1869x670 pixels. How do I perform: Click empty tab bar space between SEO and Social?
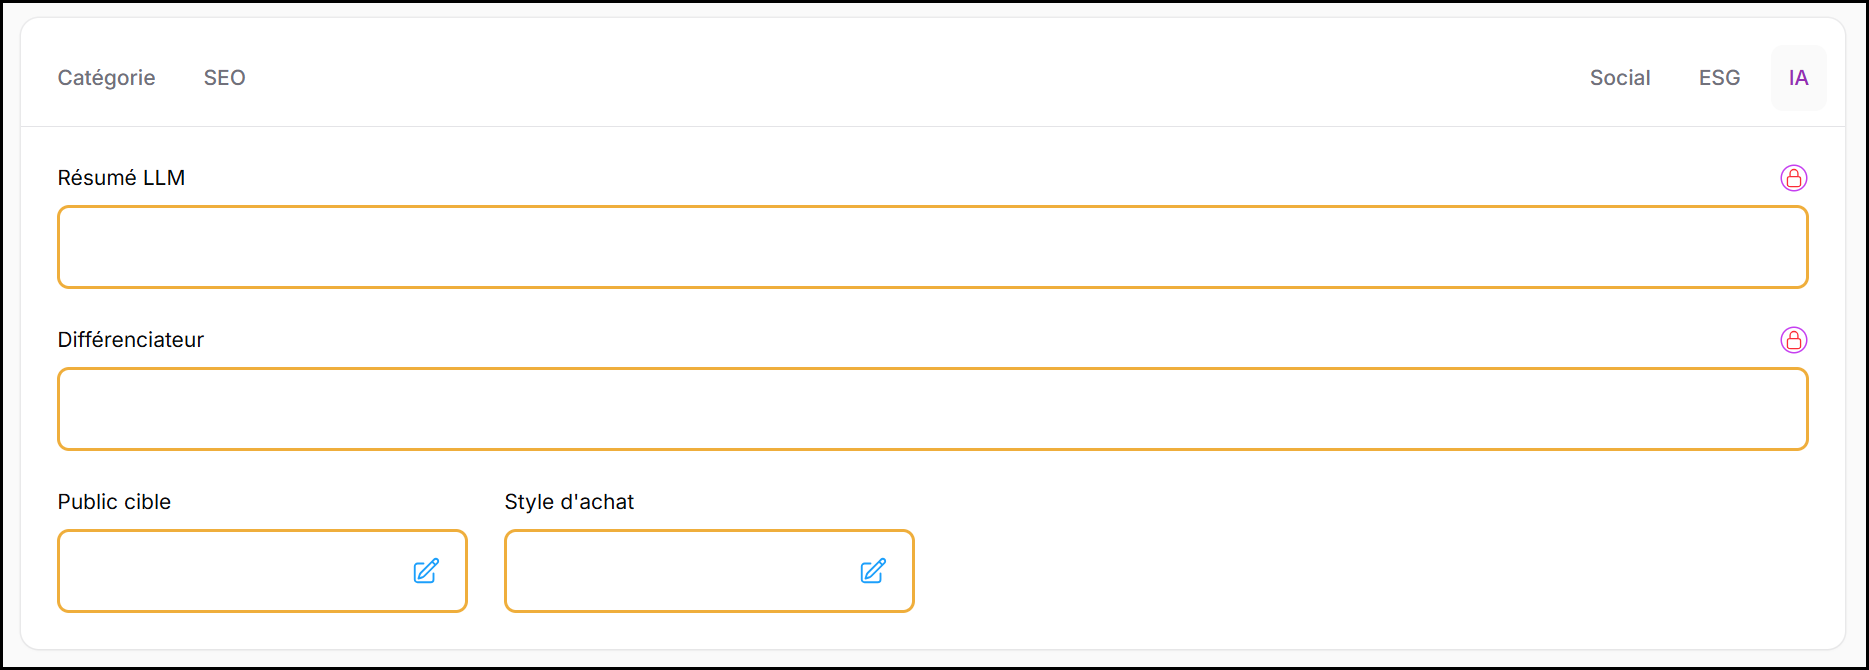click(900, 78)
